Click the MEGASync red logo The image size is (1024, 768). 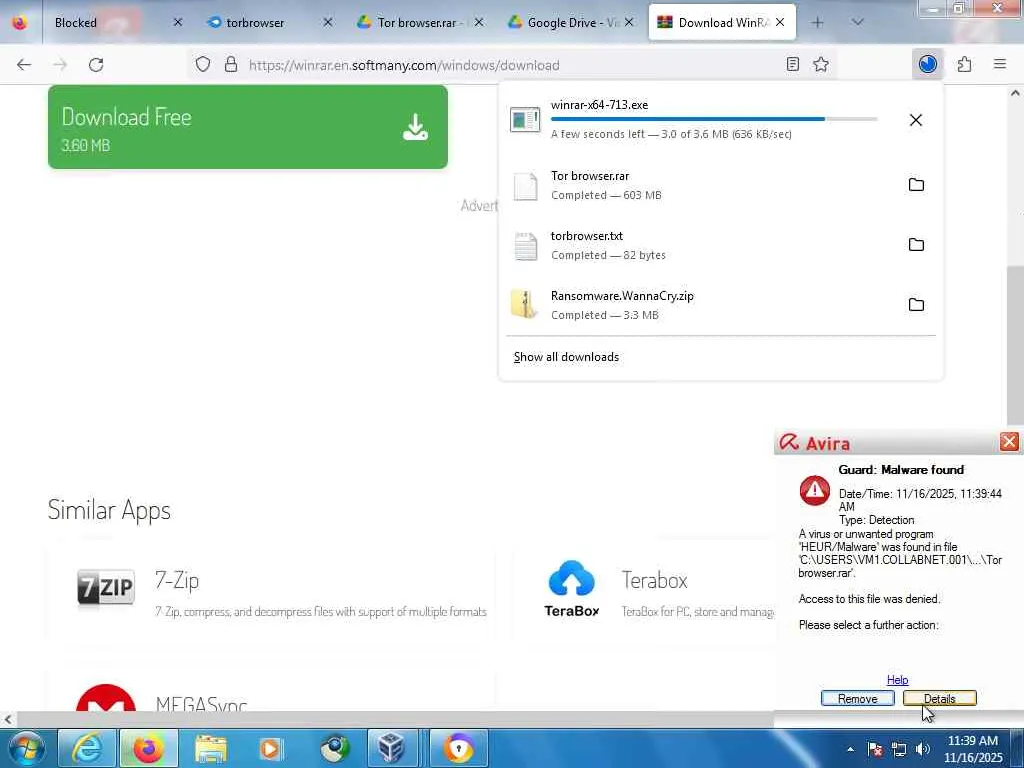[106, 697]
